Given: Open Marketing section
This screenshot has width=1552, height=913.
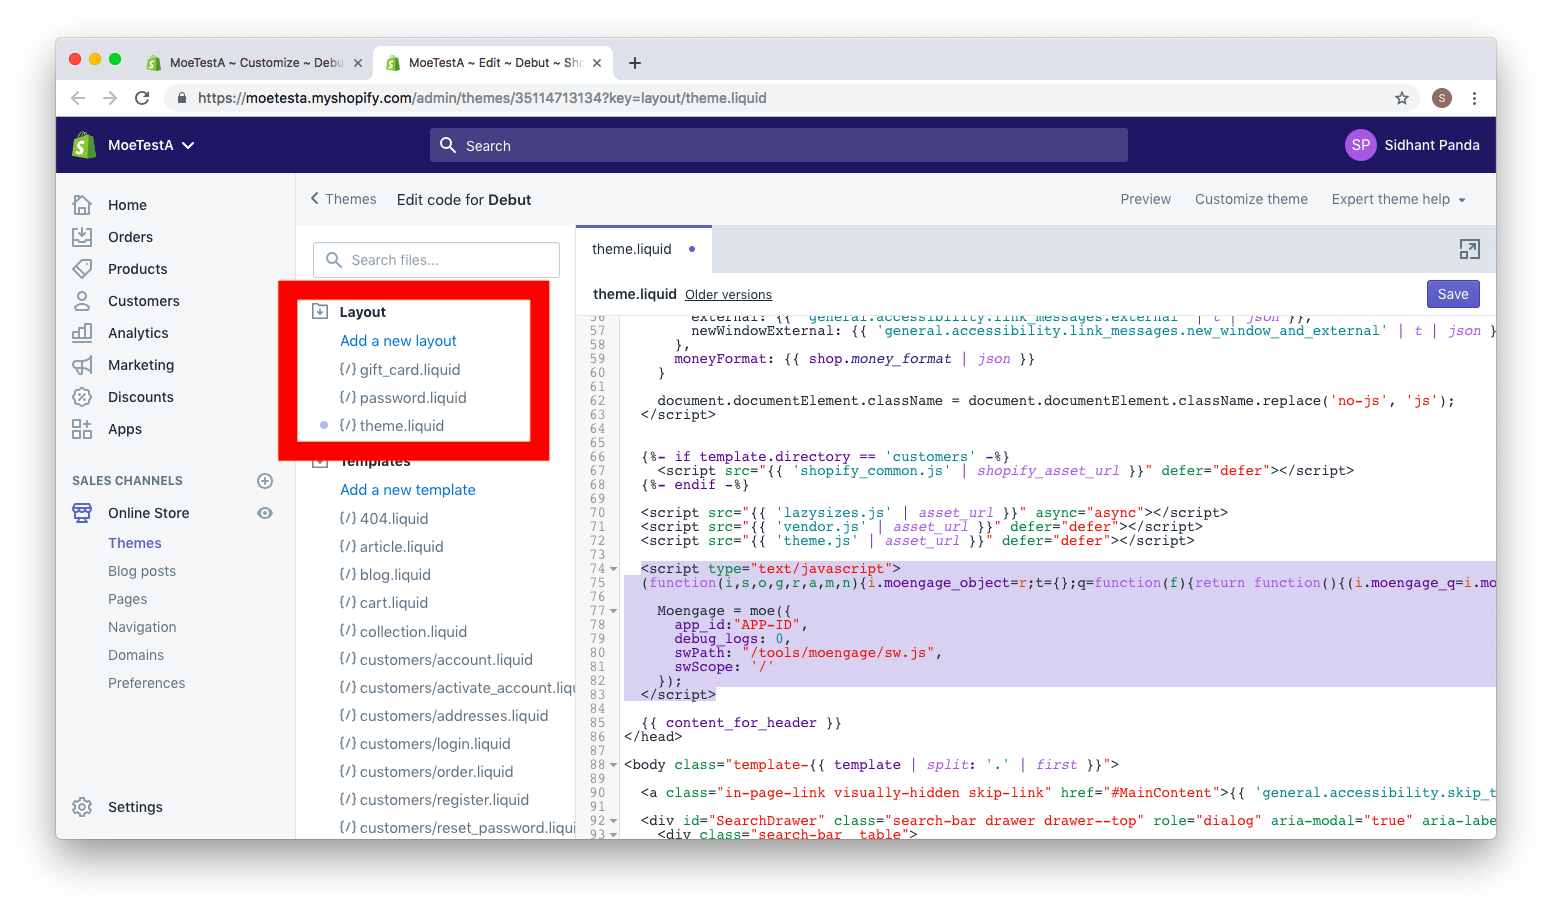Looking at the screenshot, I should pos(140,365).
